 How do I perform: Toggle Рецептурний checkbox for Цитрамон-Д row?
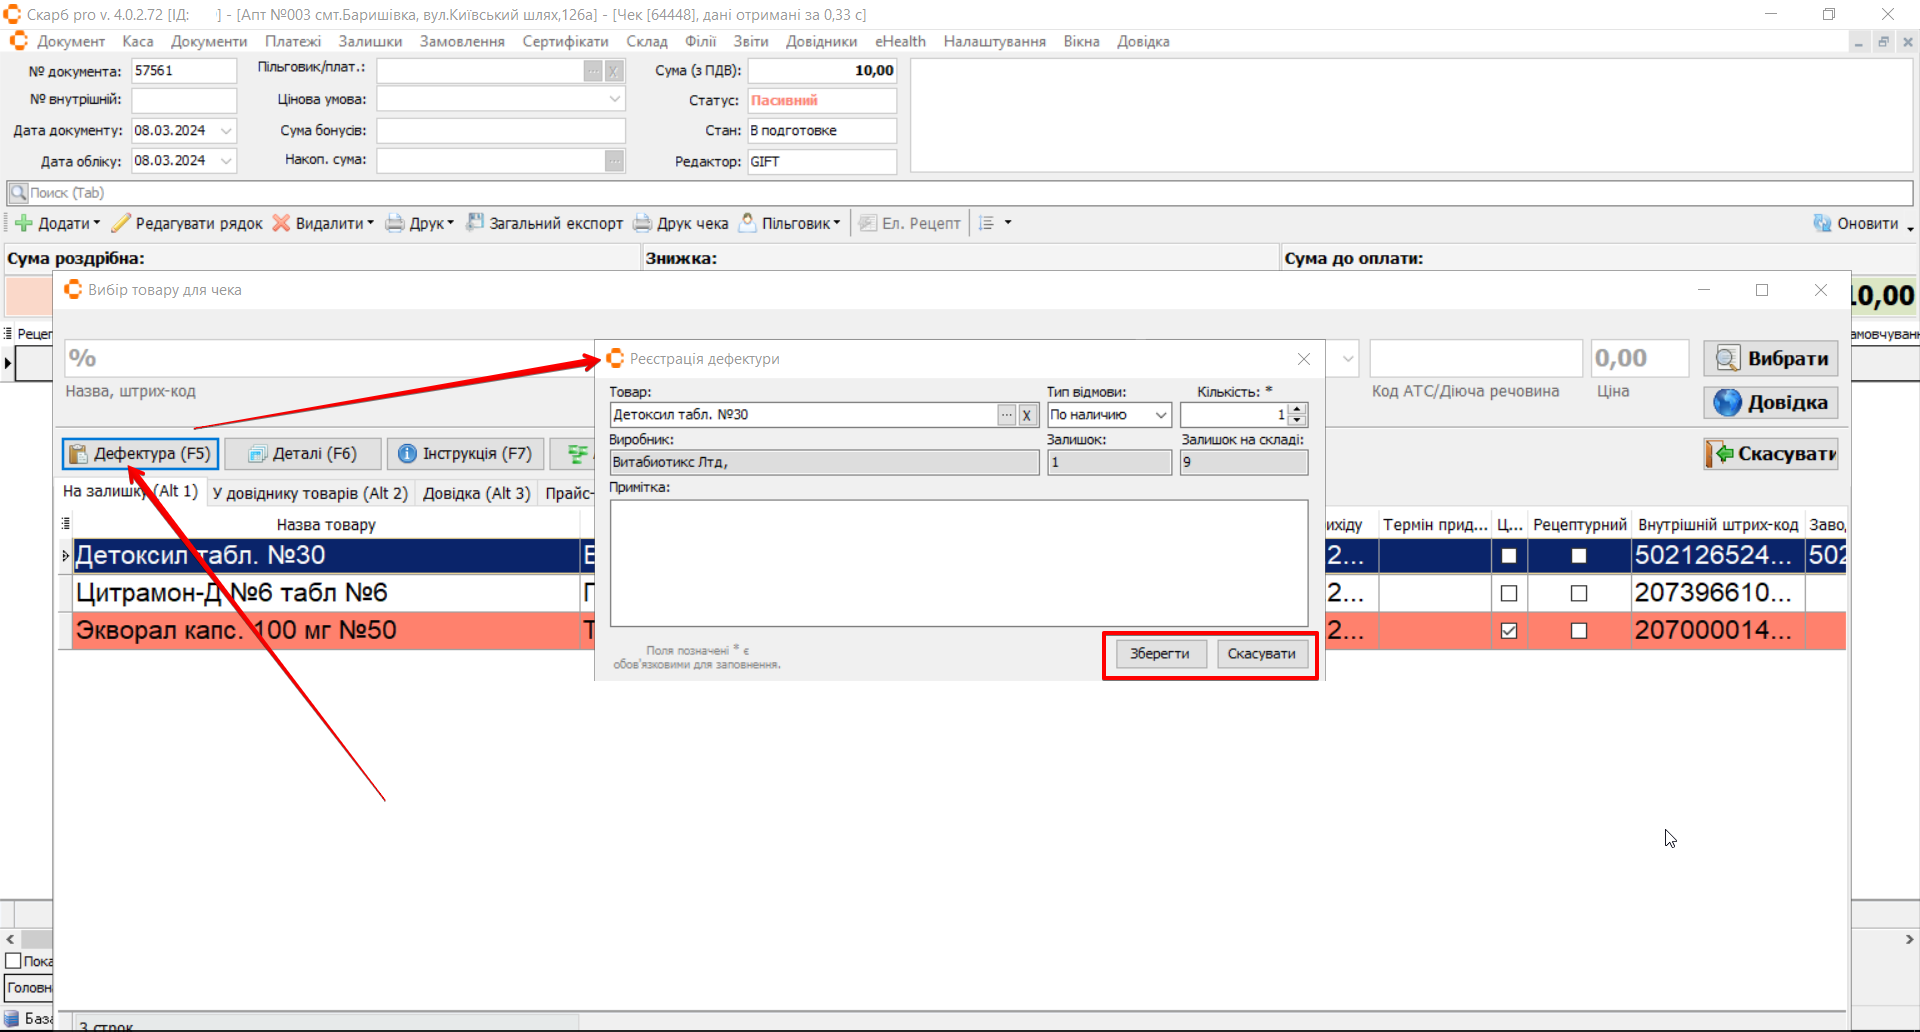click(1579, 594)
